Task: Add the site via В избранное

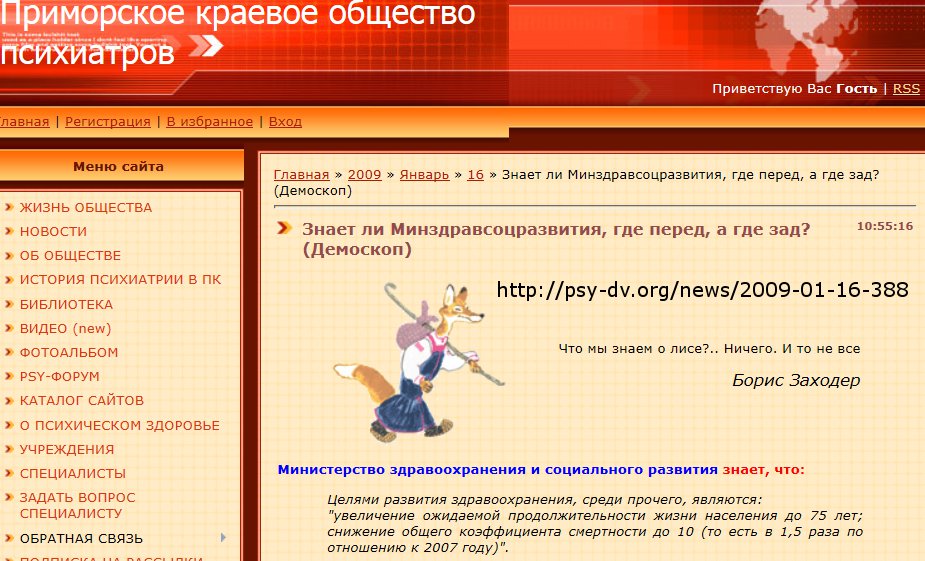Action: 209,122
